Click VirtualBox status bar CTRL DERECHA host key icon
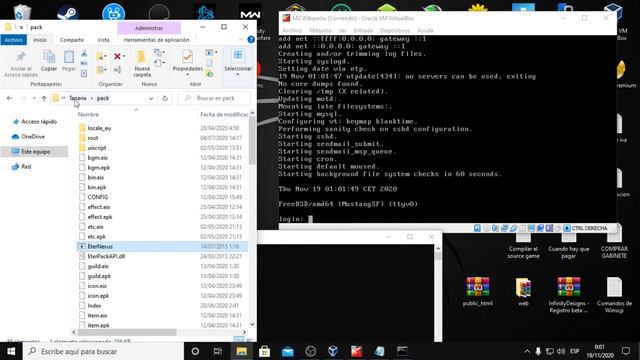Screen dimensions: 640x360 (567, 228)
